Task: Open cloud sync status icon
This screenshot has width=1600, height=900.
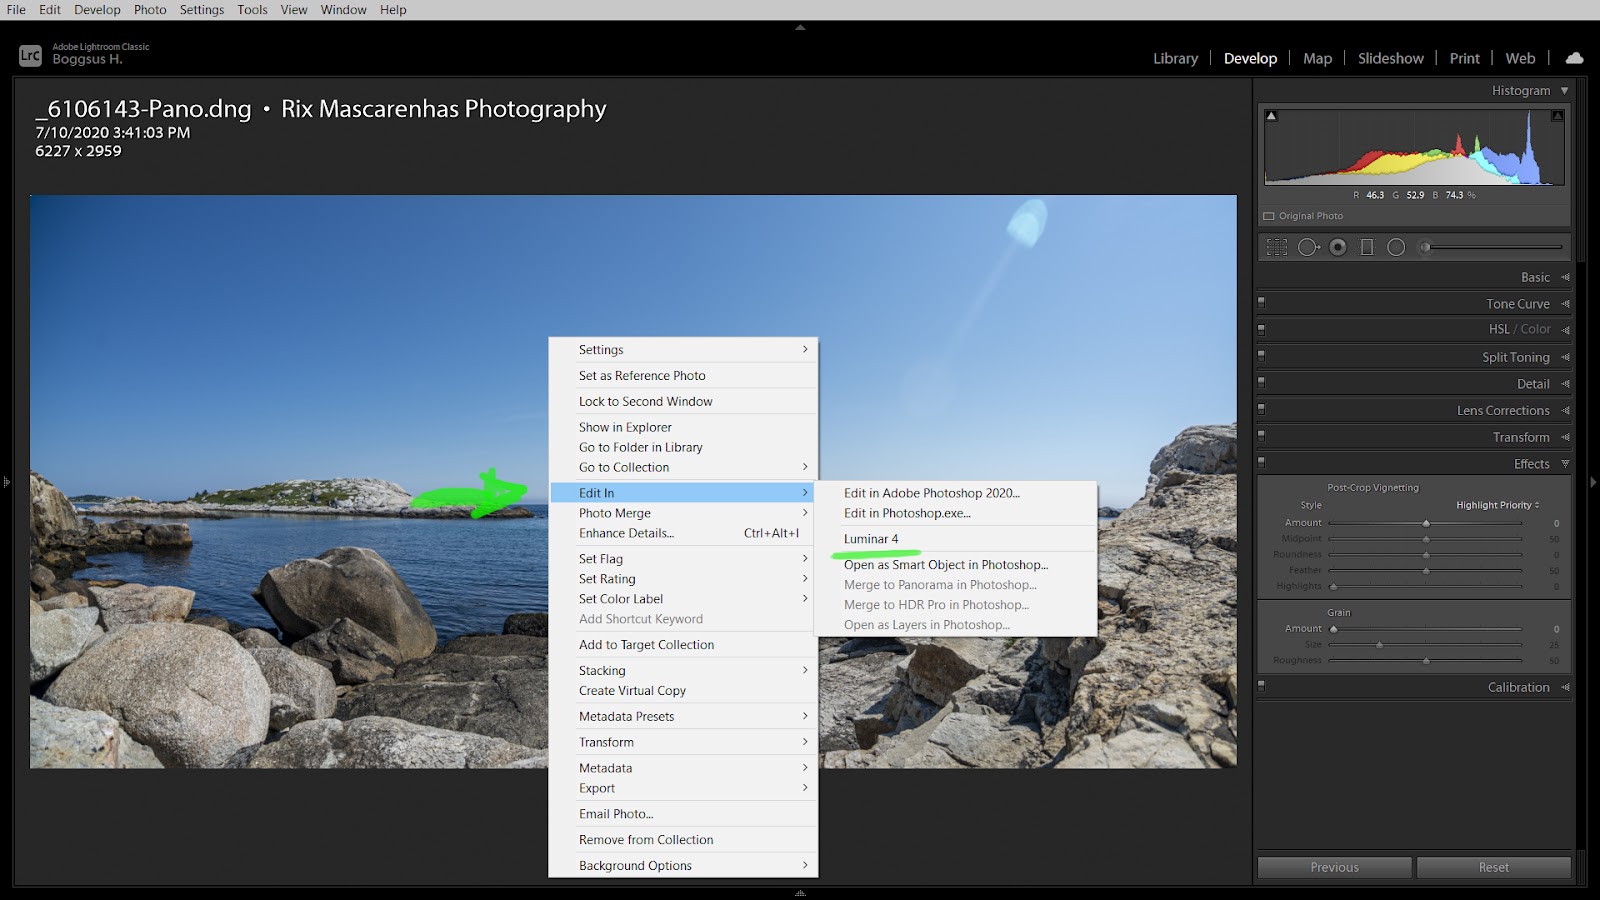Action: [x=1574, y=58]
